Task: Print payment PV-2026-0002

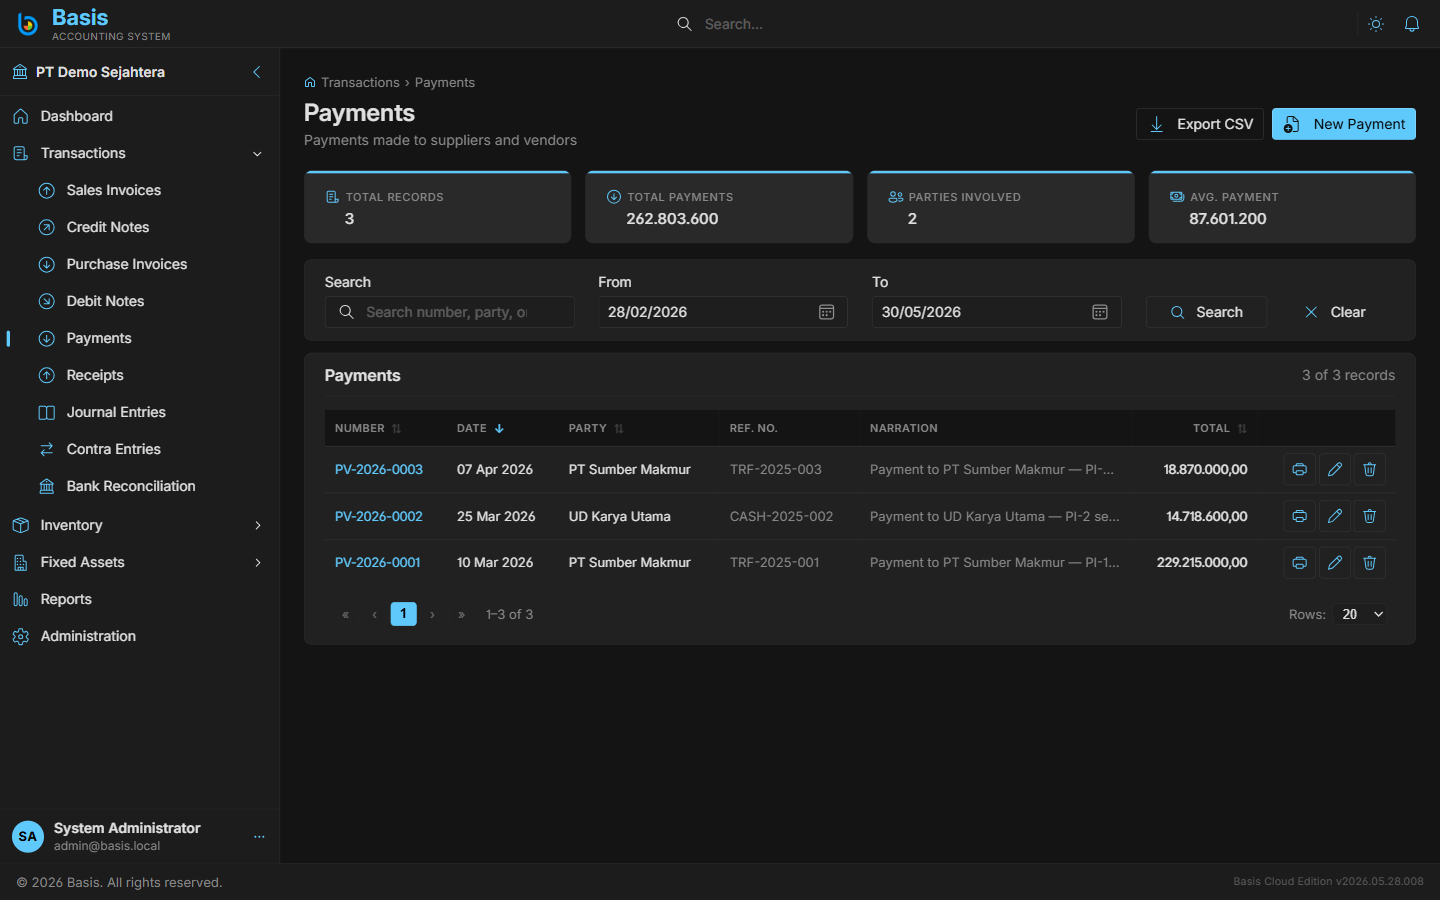Action: (x=1299, y=516)
